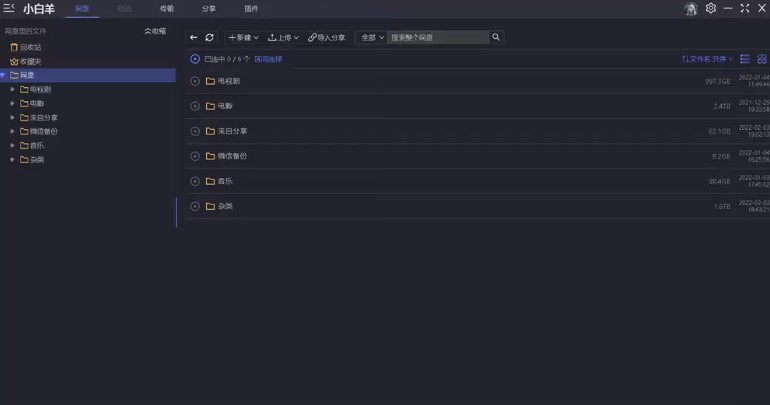Select the 电视剧 row checkbox
This screenshot has width=770, height=405.
[195, 81]
